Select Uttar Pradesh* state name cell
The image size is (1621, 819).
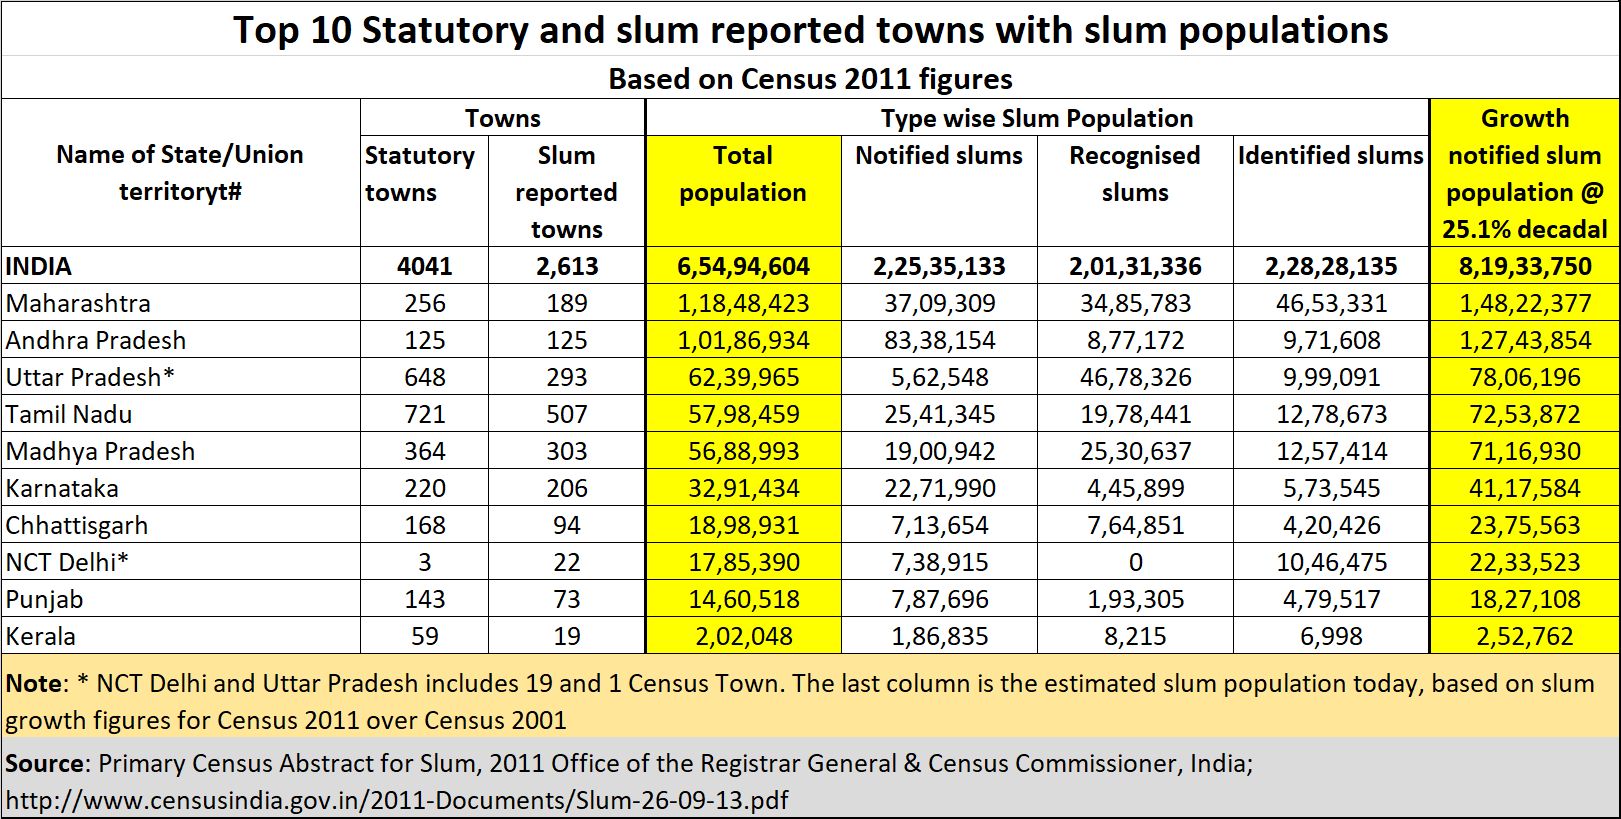[x=180, y=377]
